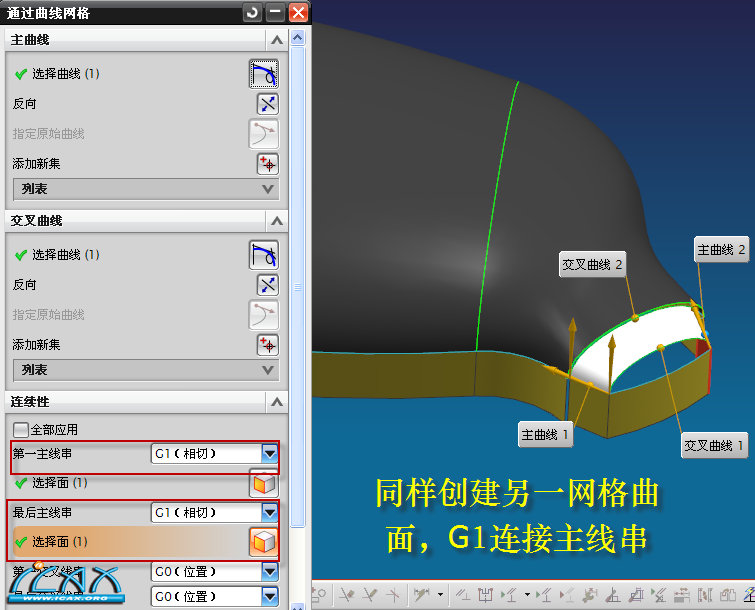This screenshot has width=755, height=610.
Task: Close the 通过曲线网格 dialog
Action: pos(299,12)
